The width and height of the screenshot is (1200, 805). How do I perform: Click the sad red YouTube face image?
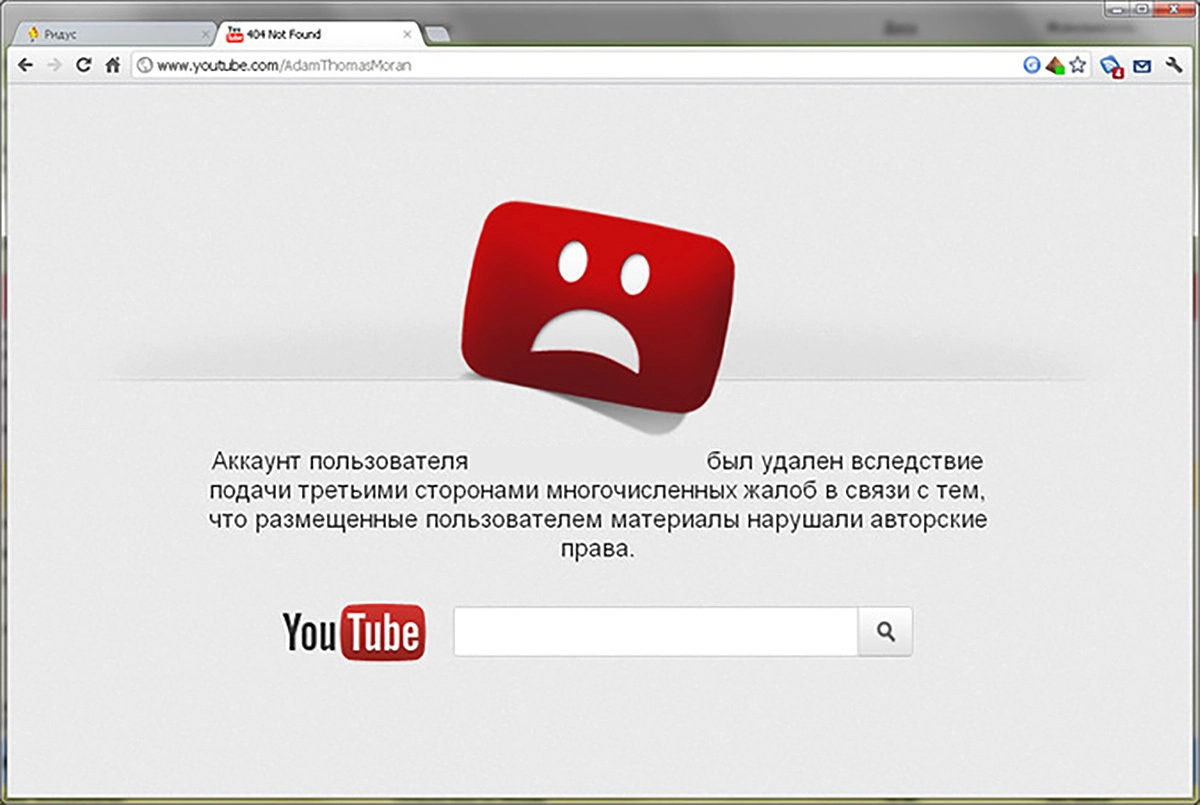point(598,305)
